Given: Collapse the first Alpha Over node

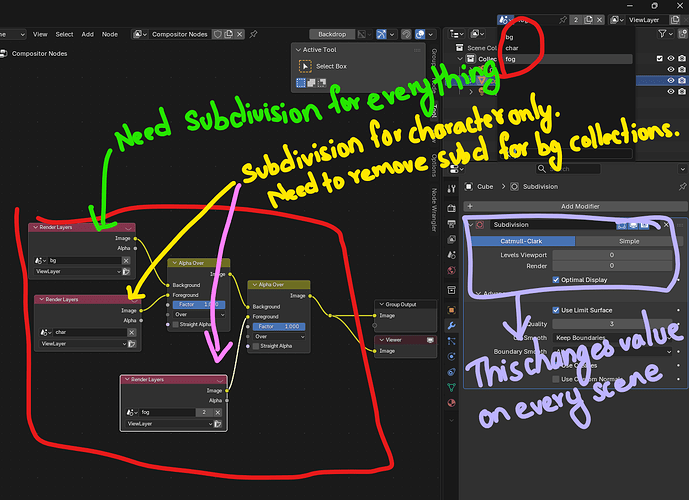Looking at the screenshot, I should point(174,263).
